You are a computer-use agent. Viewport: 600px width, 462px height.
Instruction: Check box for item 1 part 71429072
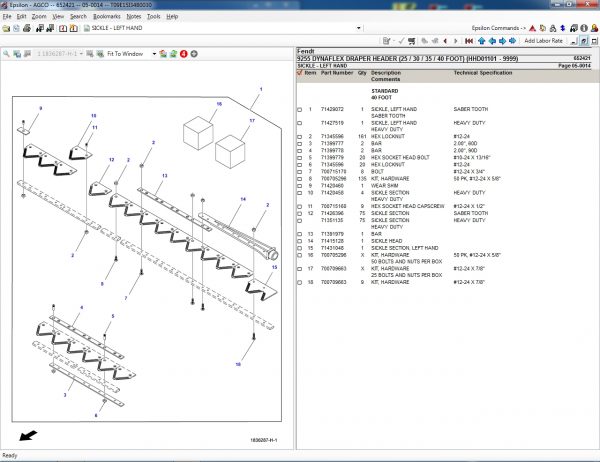pos(300,110)
